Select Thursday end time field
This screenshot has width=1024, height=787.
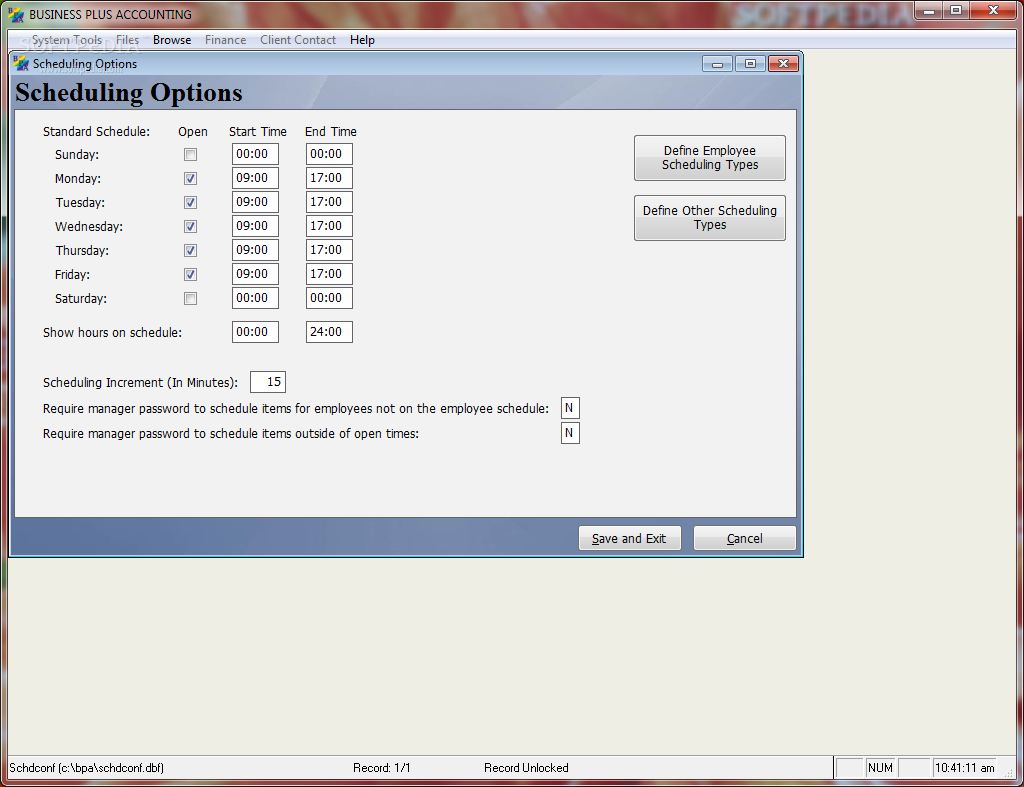coord(329,250)
